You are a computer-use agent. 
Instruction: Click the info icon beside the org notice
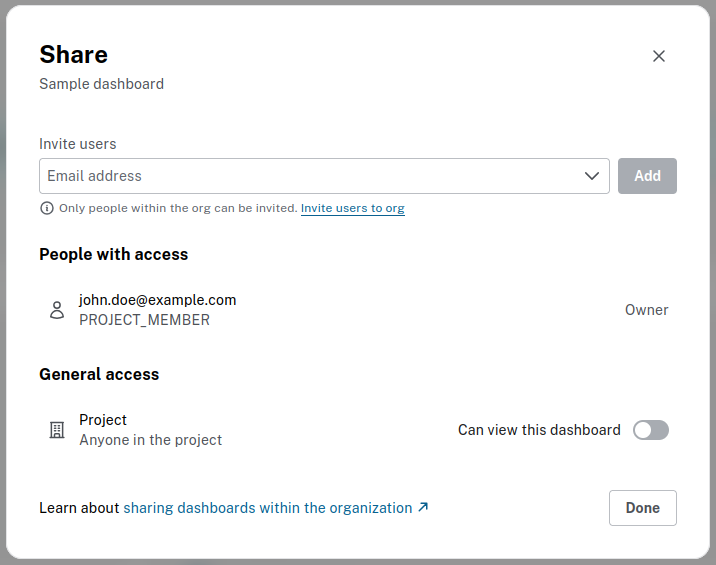click(x=47, y=209)
